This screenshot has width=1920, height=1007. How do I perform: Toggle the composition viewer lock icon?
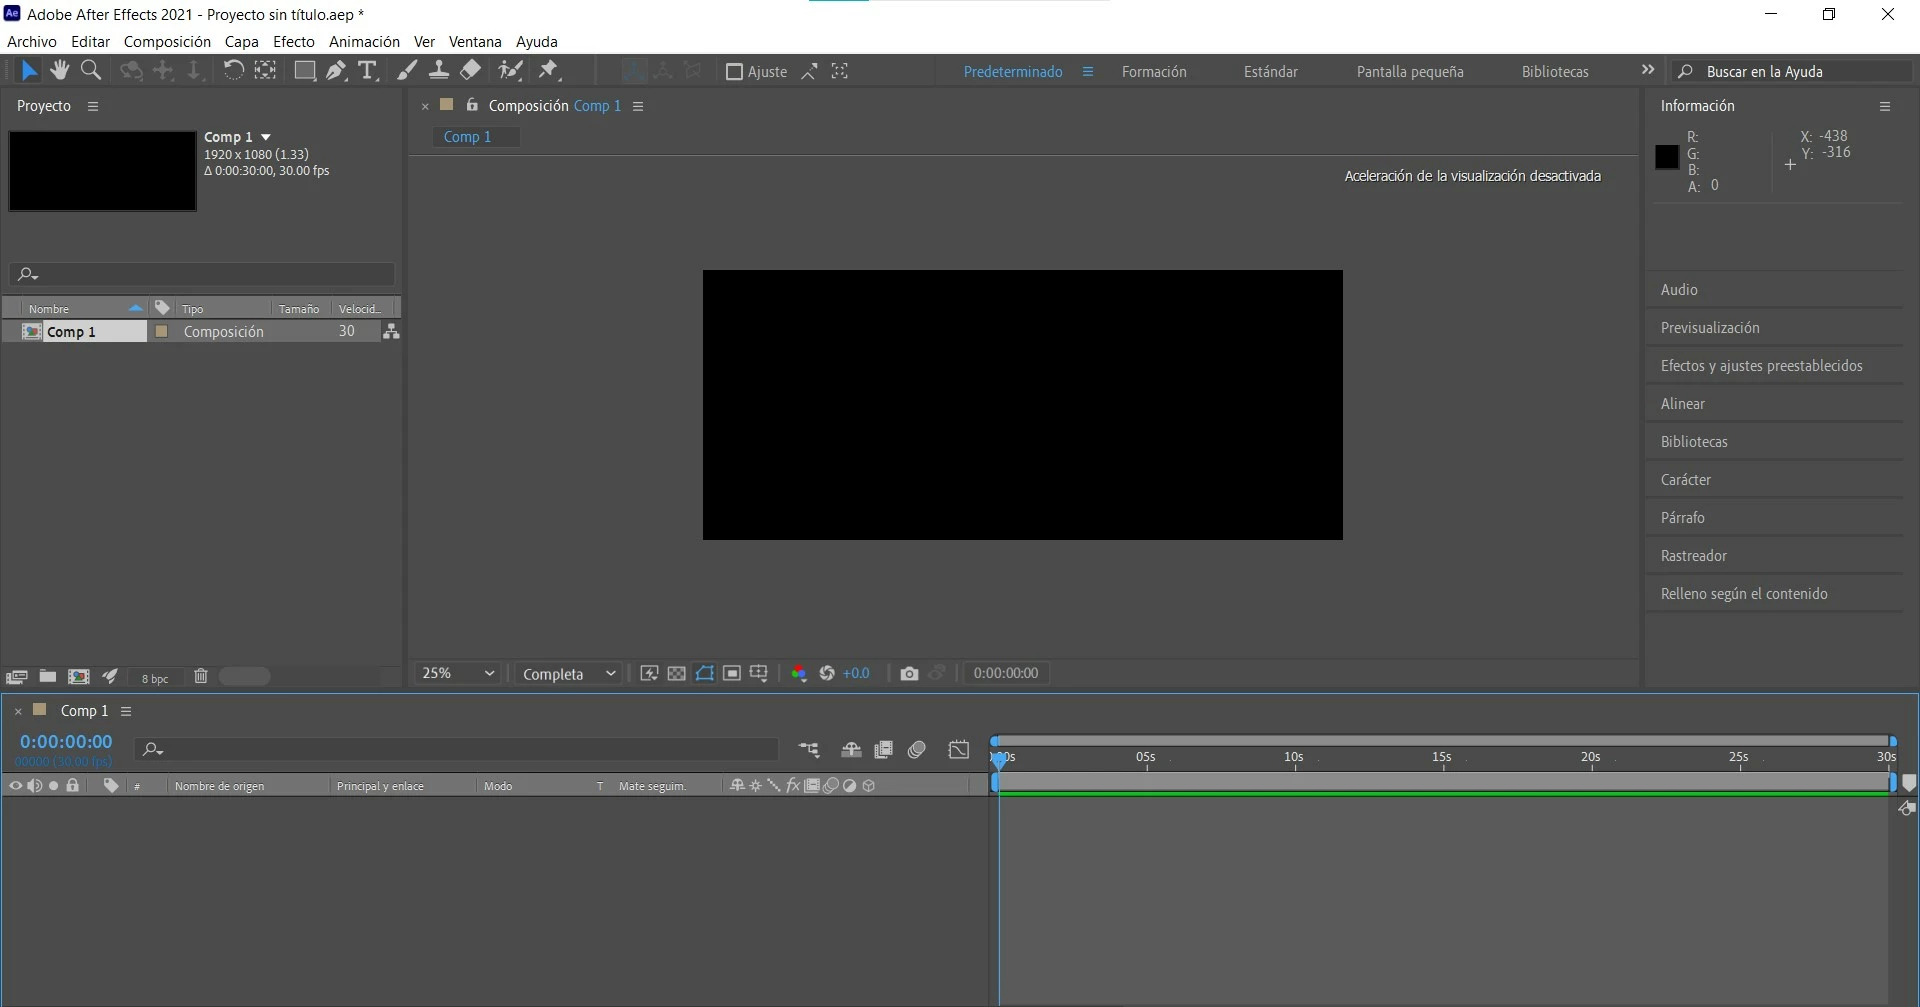pos(472,105)
